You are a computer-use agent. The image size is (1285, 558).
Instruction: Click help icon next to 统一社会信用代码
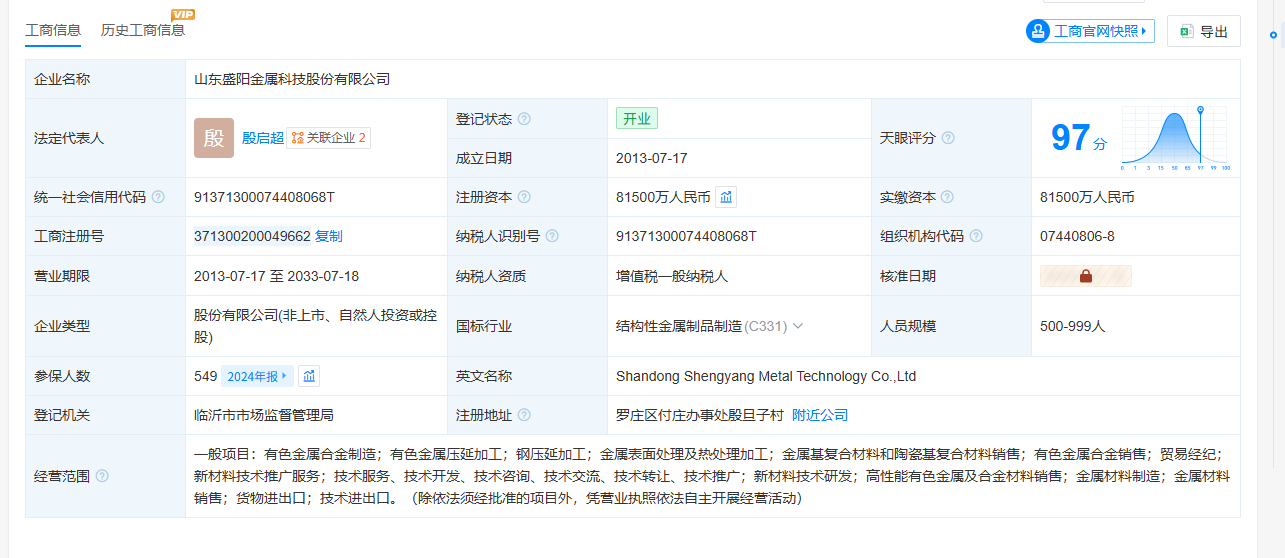158,197
